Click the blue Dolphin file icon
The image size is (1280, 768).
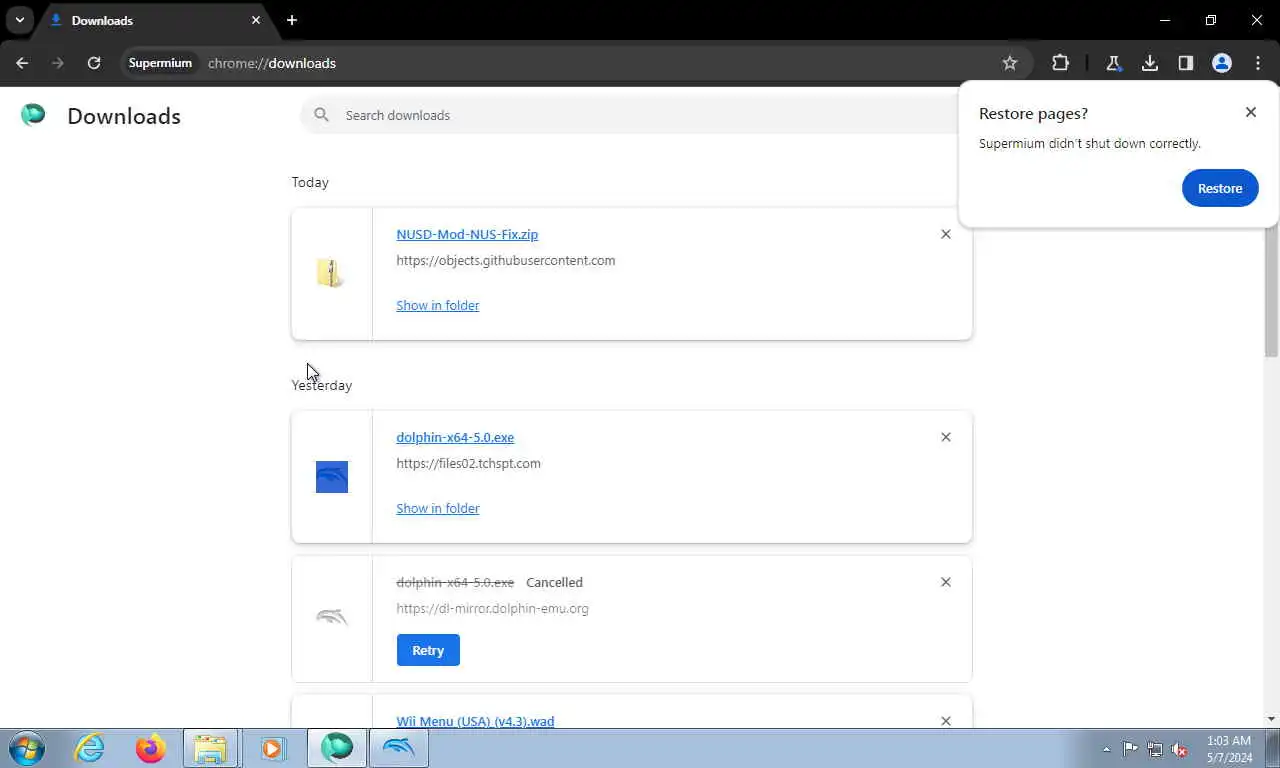pos(332,477)
